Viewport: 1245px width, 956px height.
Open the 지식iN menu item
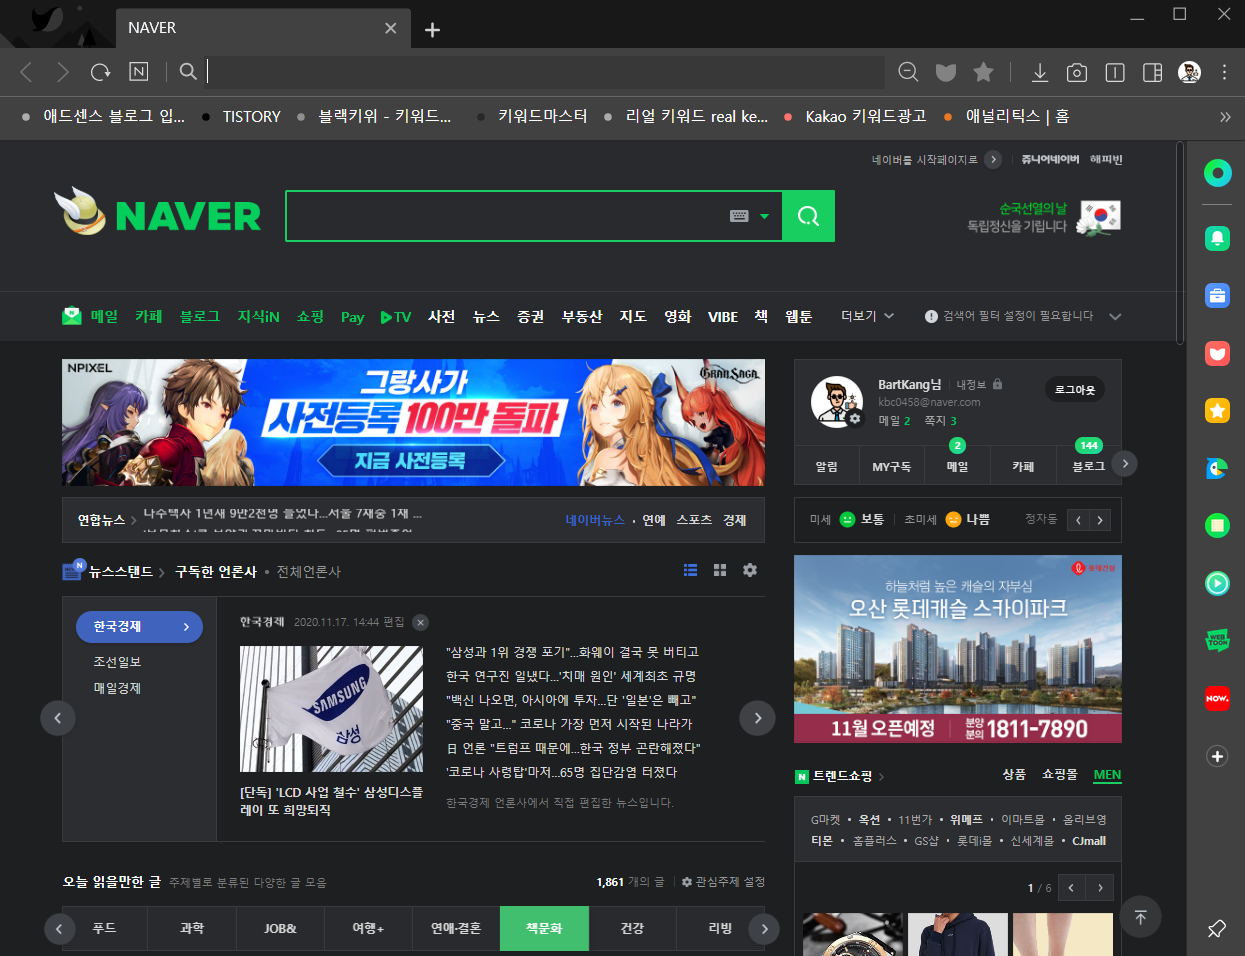258,316
